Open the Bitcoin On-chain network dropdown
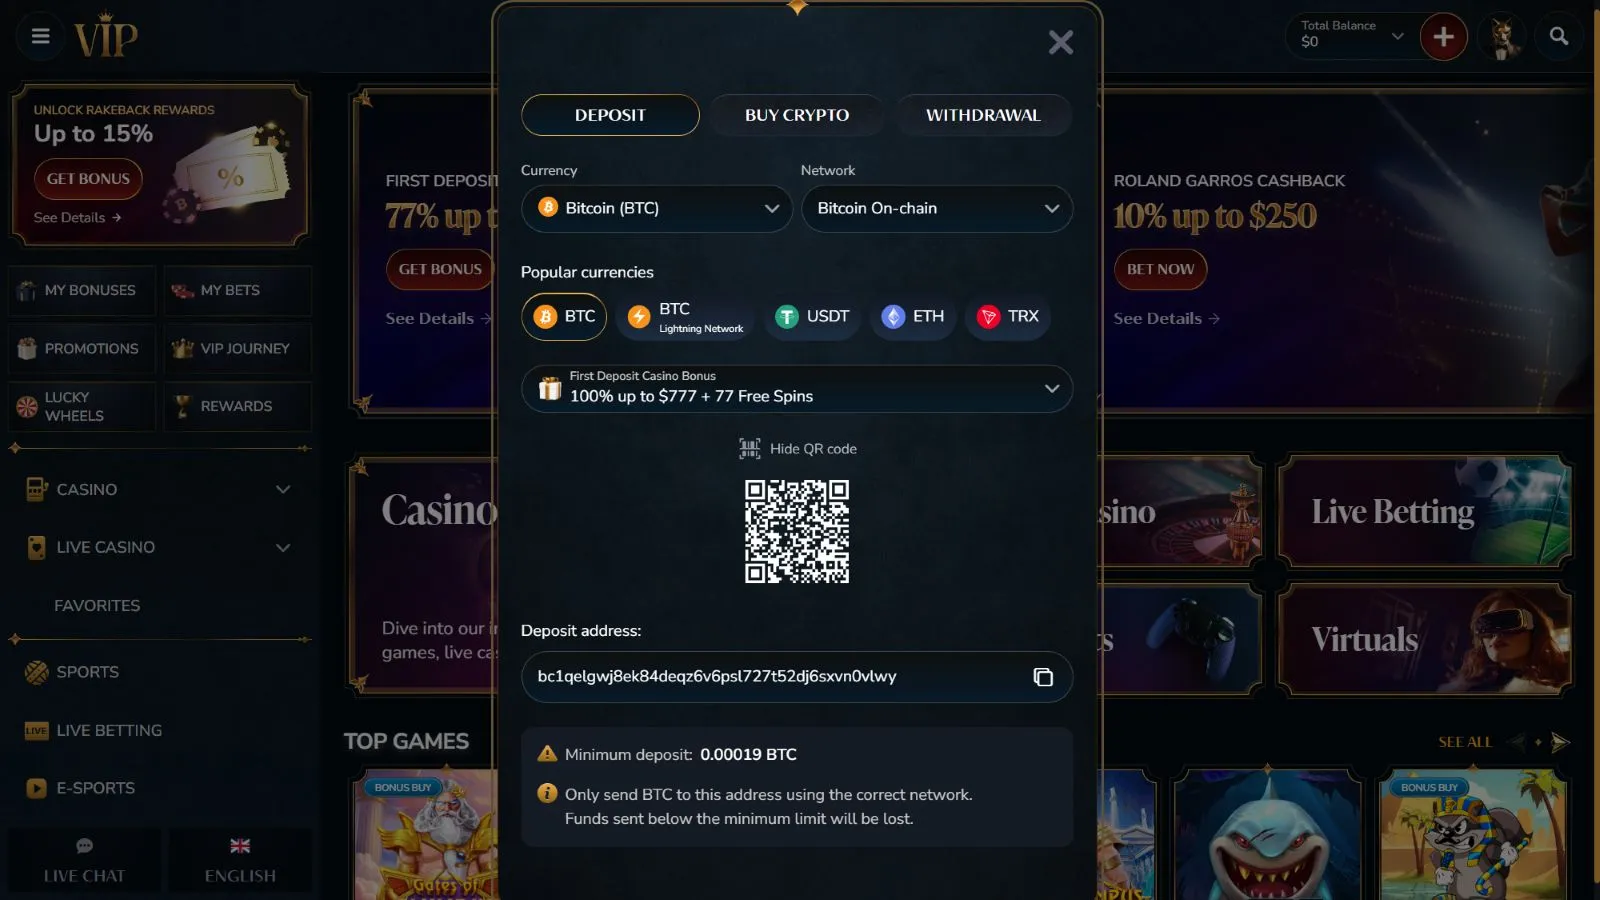This screenshot has height=900, width=1600. pos(937,209)
